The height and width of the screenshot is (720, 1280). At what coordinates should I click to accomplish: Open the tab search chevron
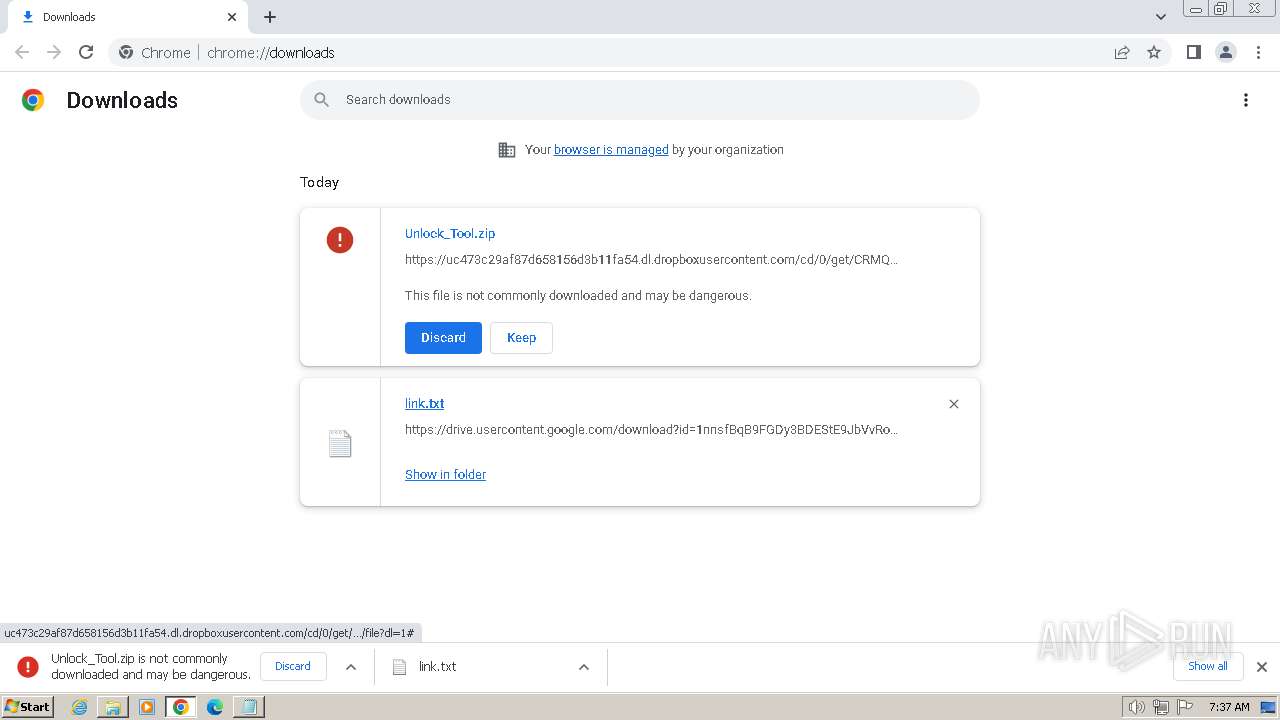click(x=1161, y=17)
